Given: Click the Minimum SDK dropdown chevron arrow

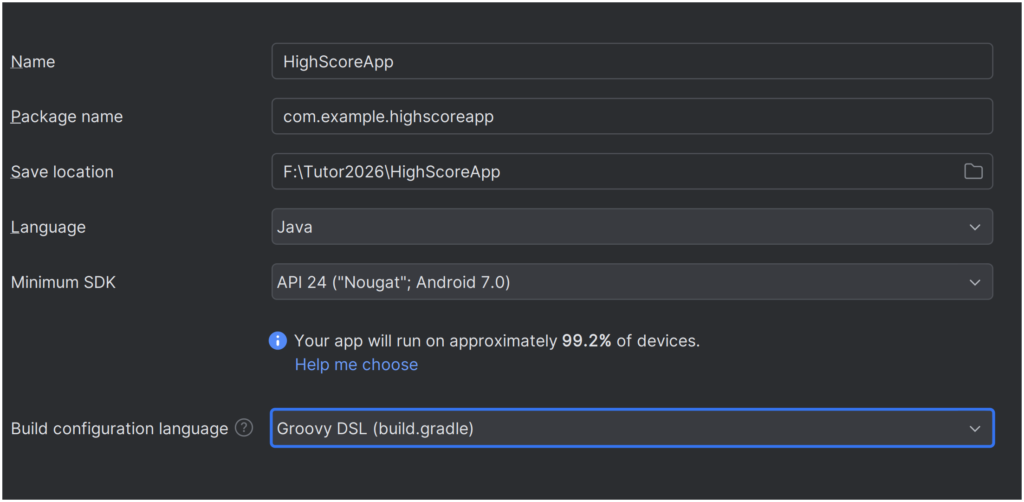Looking at the screenshot, I should coord(975,283).
